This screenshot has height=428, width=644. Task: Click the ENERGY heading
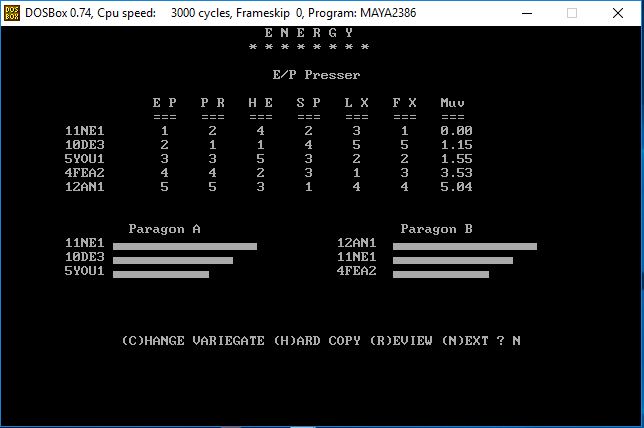pos(309,32)
